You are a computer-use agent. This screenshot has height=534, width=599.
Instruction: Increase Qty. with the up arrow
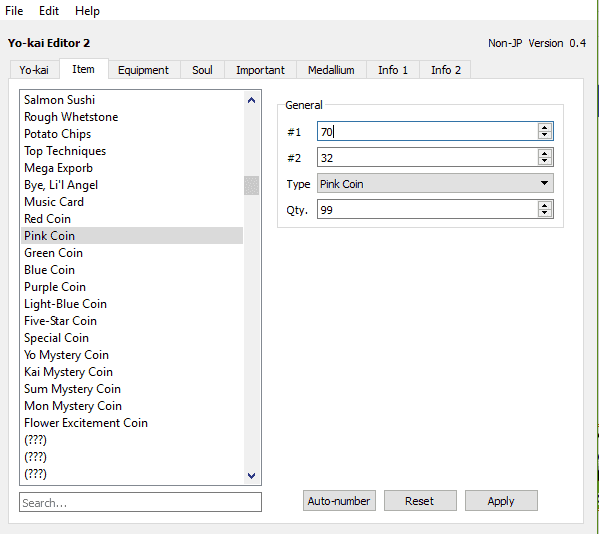(x=544, y=206)
